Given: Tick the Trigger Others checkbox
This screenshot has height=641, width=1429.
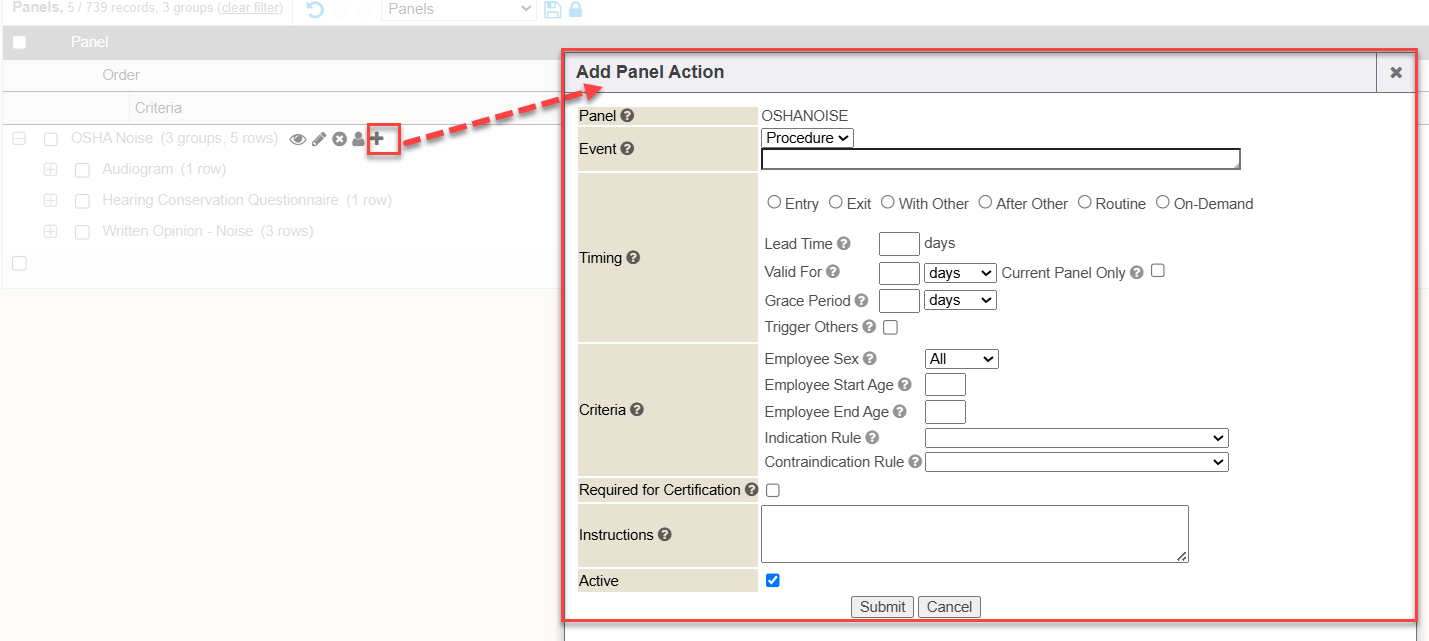Looking at the screenshot, I should (x=890, y=327).
